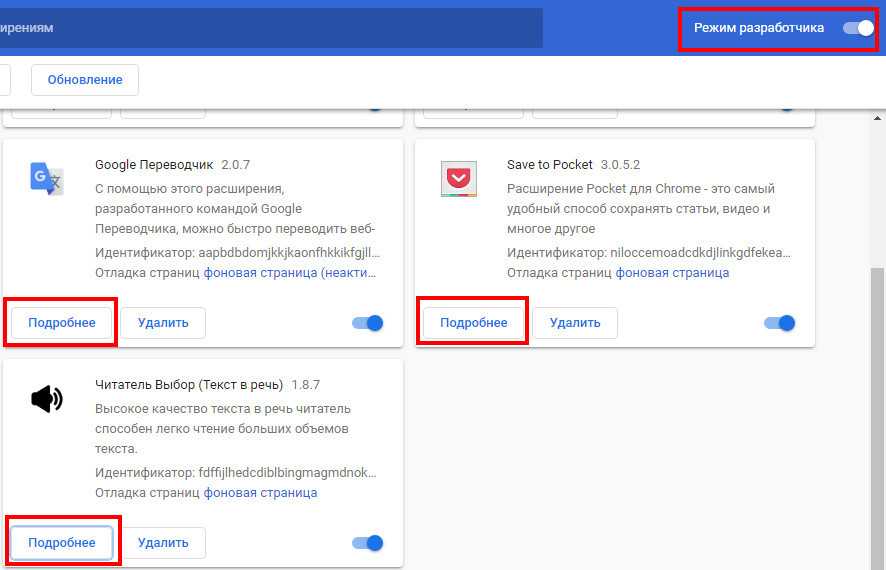Screen dimensions: 886x570
Task: Click the Pocket extension icon
Action: tap(458, 179)
